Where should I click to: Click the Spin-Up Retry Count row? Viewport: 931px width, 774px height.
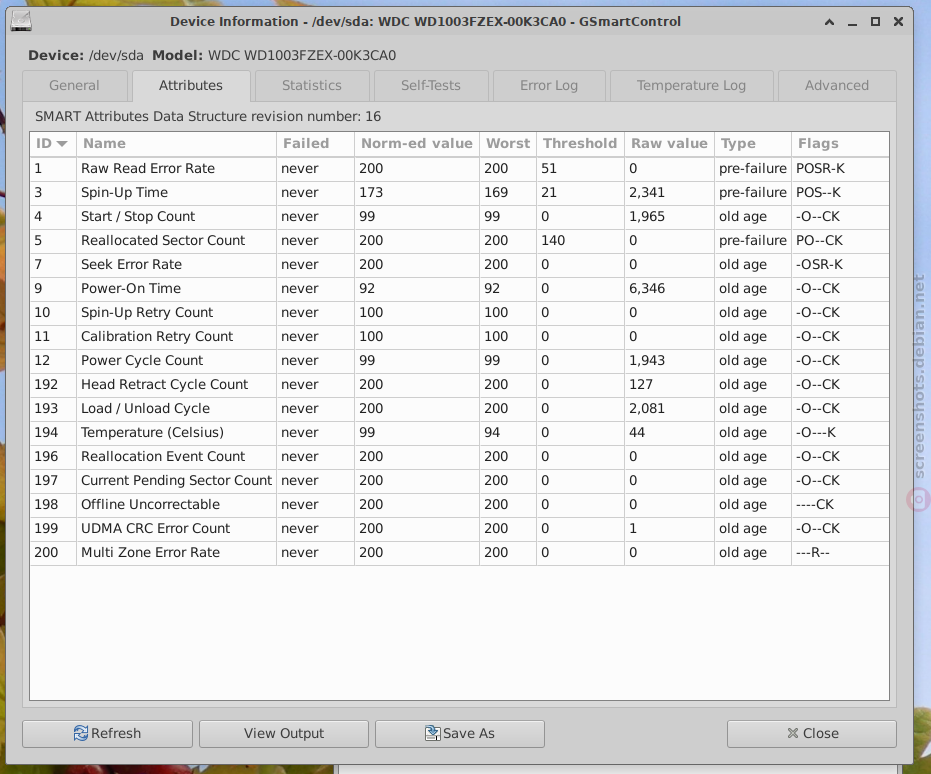tap(460, 313)
